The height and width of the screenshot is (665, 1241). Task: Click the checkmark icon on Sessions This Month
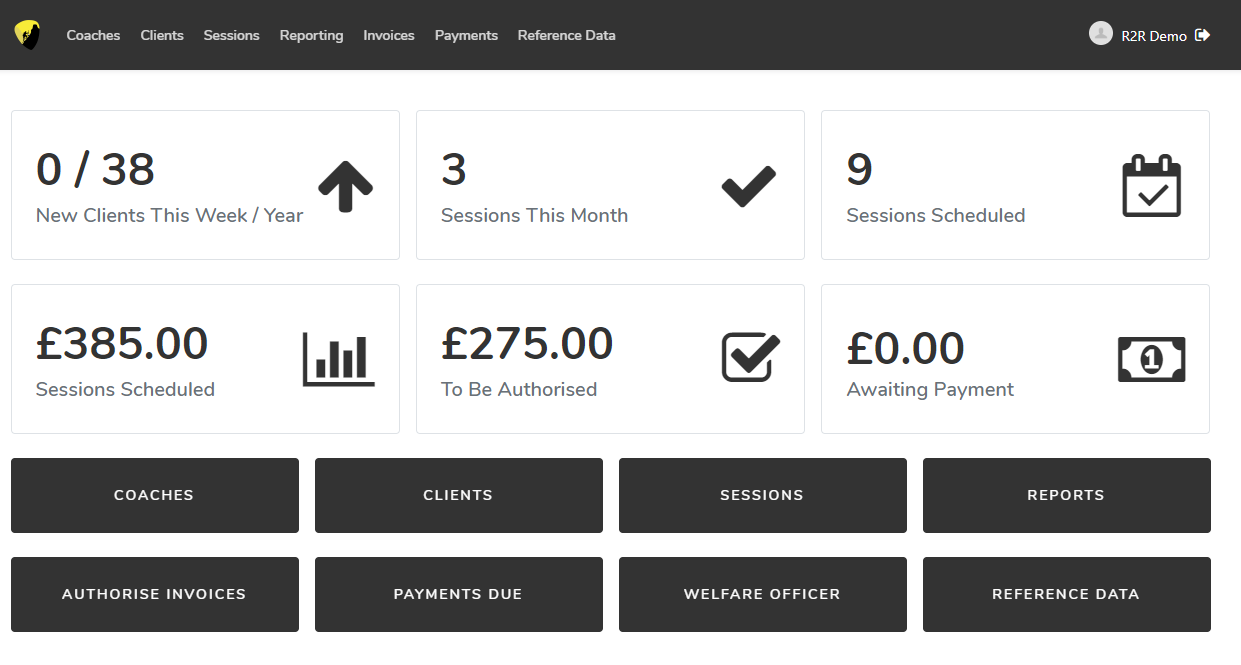tap(749, 186)
